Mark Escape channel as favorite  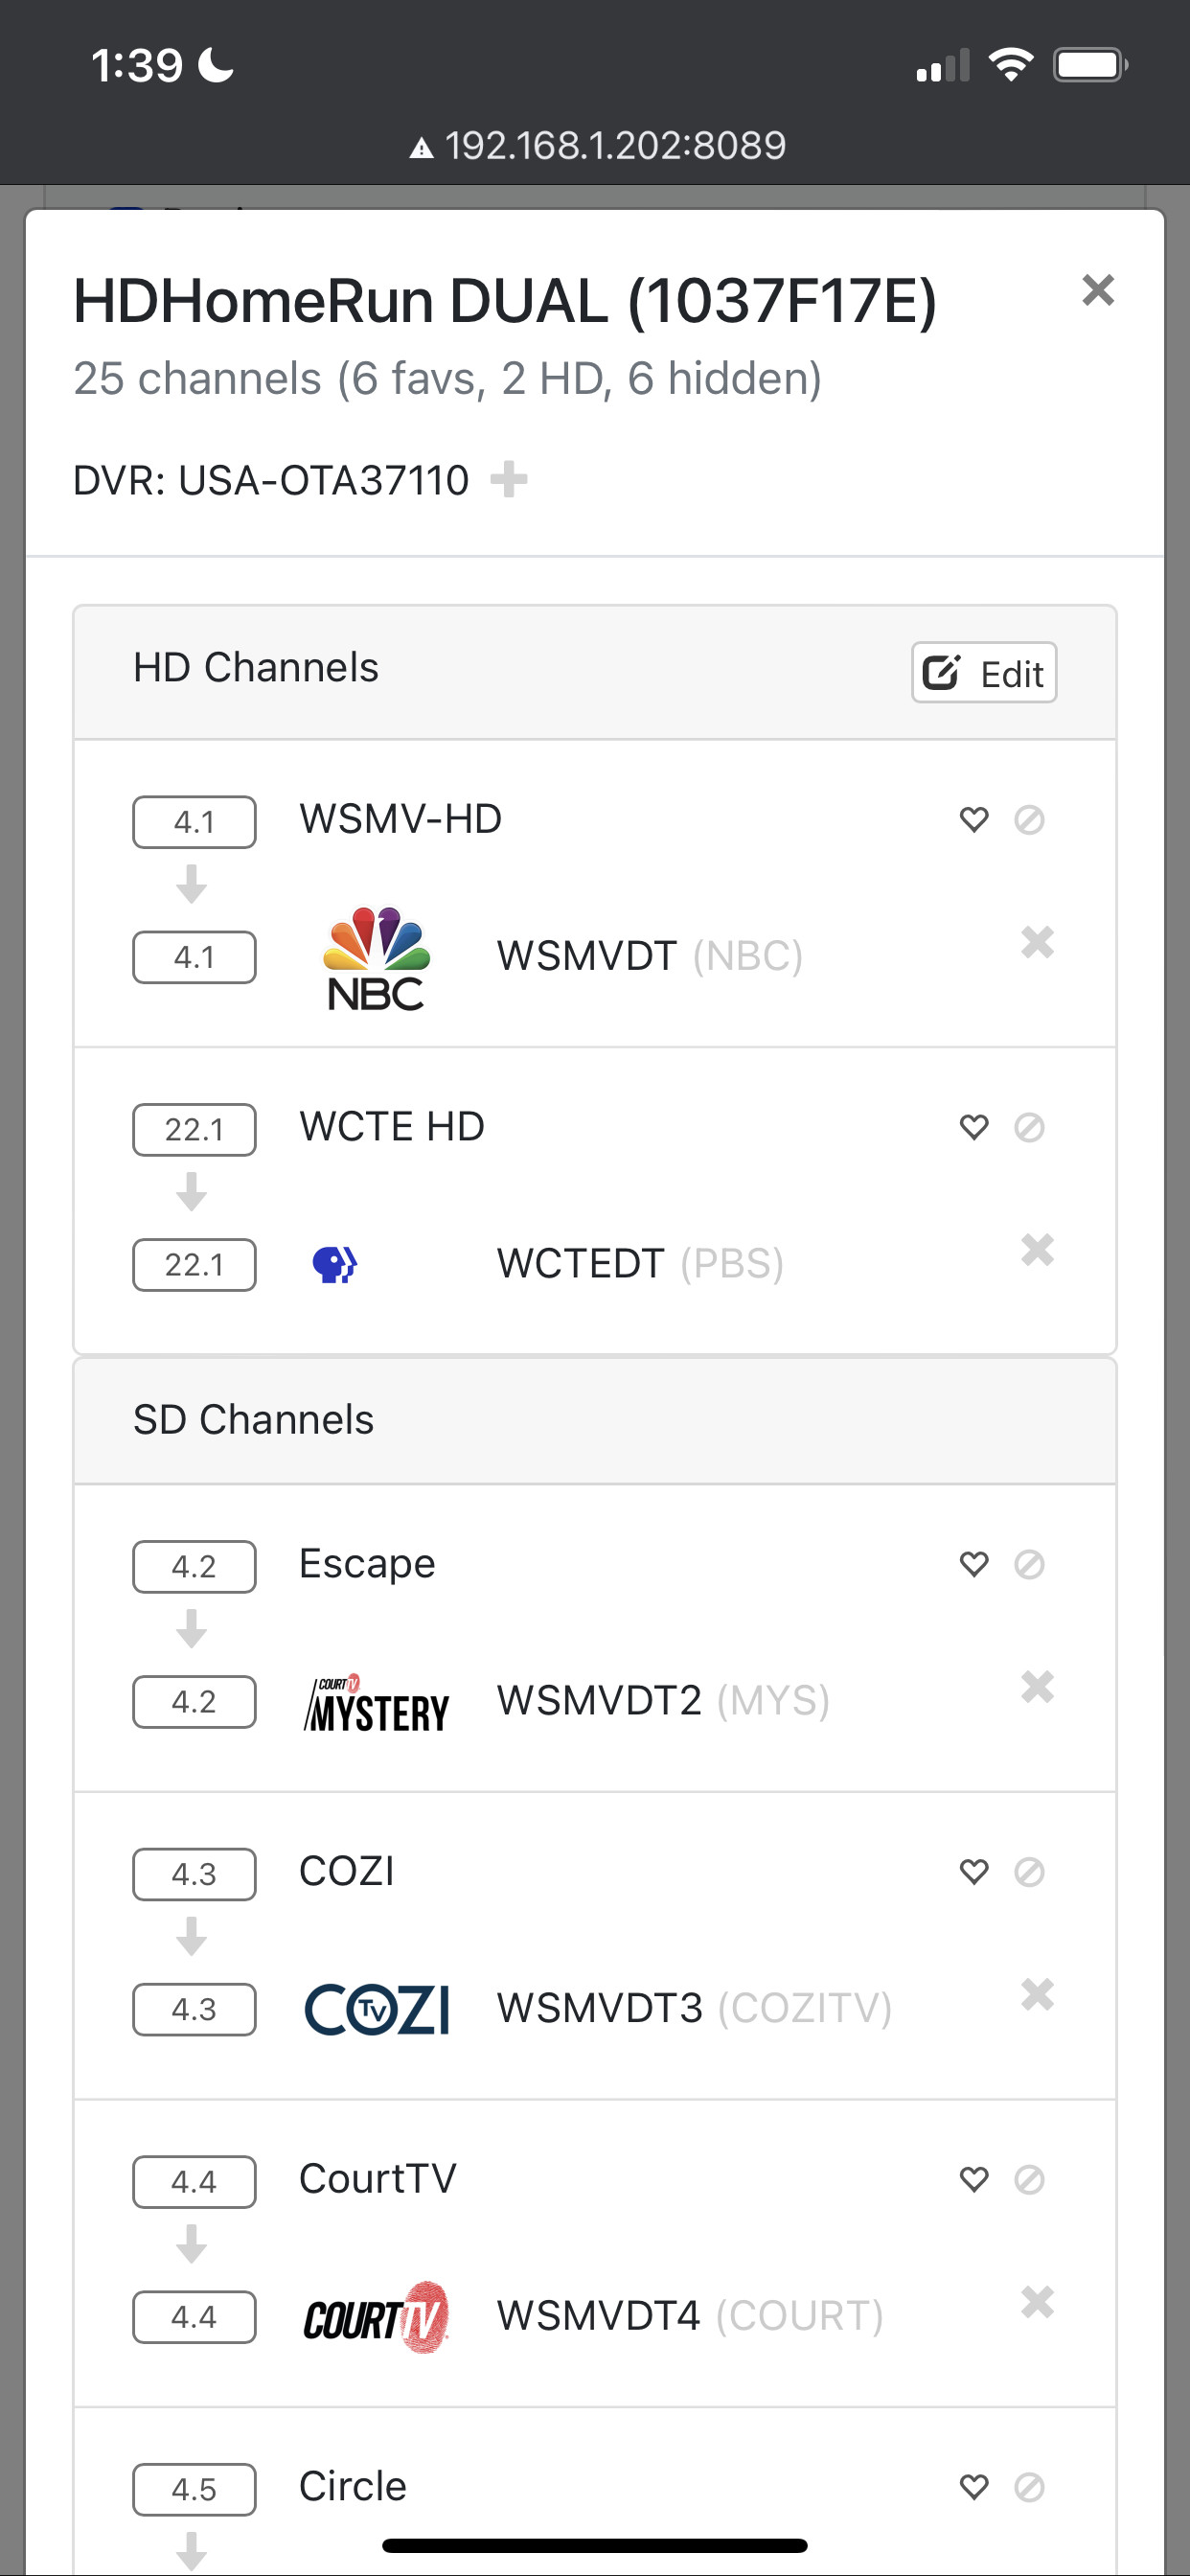pos(973,1564)
